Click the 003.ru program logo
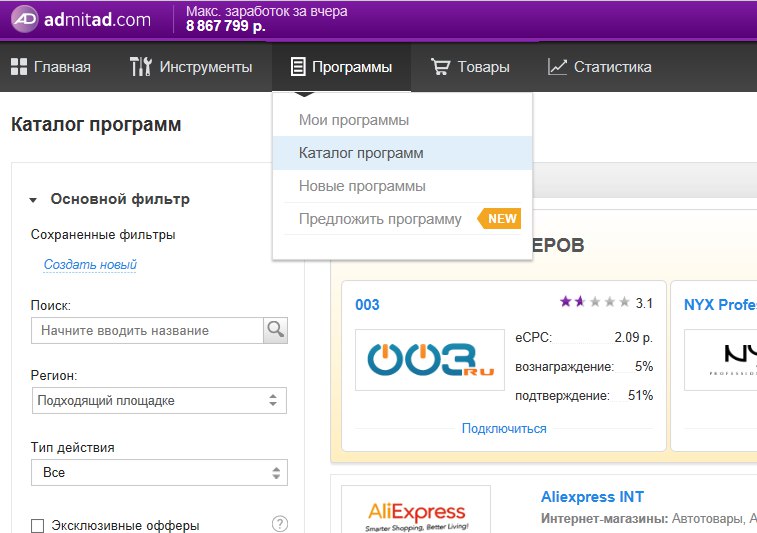 click(430, 359)
